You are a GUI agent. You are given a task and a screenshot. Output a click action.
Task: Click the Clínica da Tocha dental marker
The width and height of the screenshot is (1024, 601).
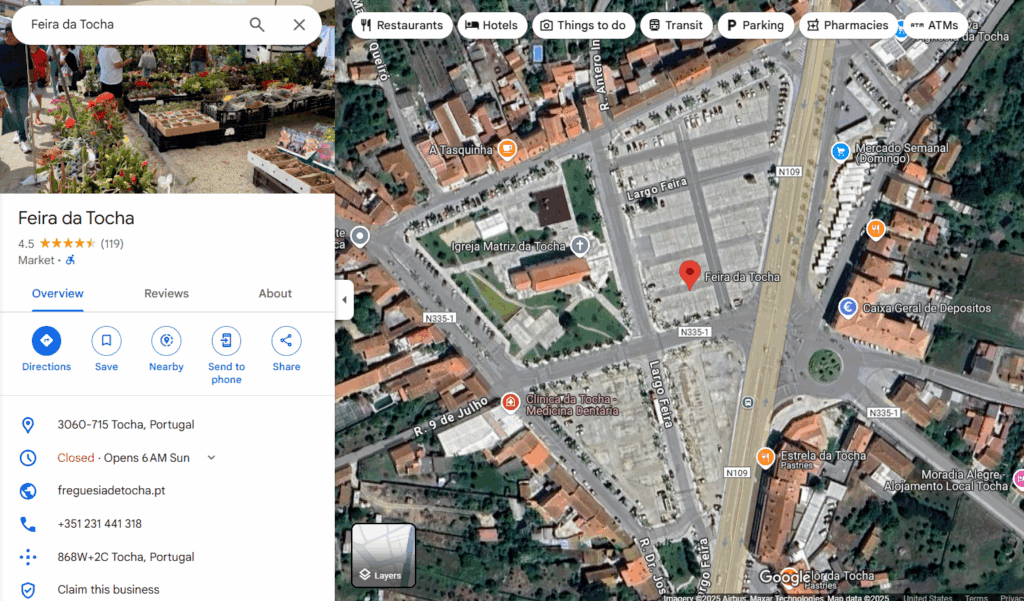pyautogui.click(x=510, y=402)
